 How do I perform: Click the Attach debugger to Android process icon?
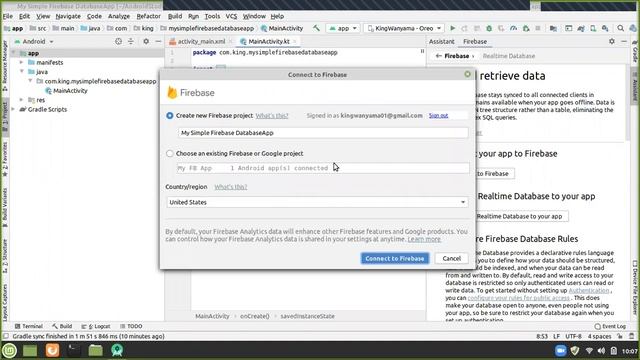pos(526,28)
